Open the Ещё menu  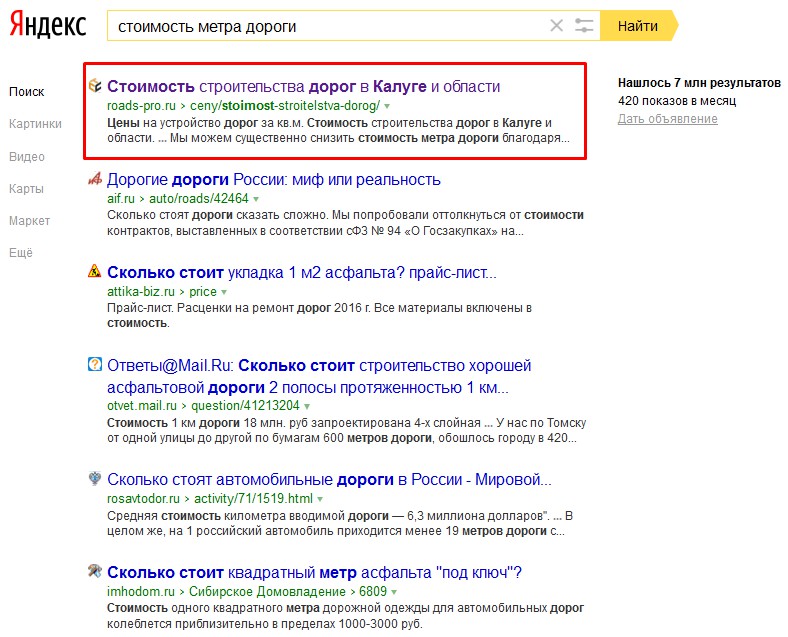point(21,253)
